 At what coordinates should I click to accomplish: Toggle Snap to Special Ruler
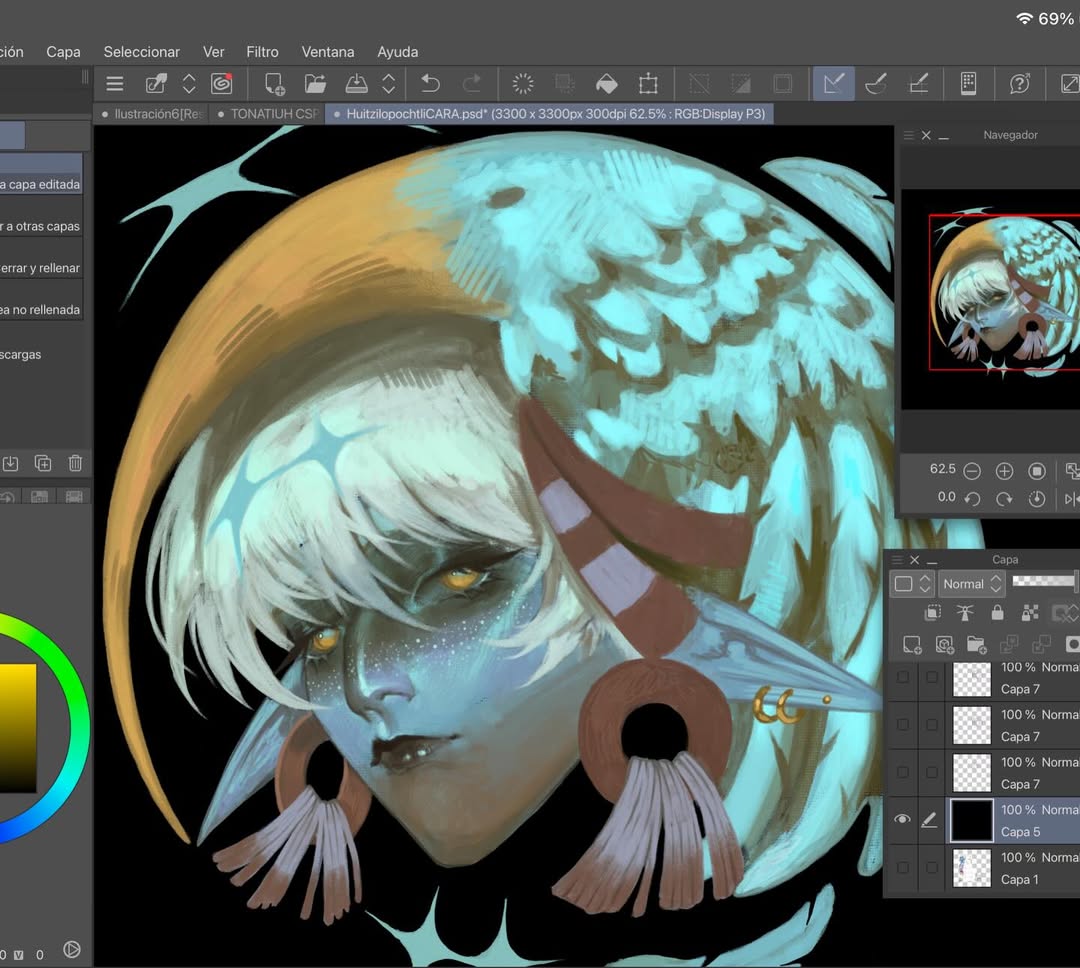[875, 84]
